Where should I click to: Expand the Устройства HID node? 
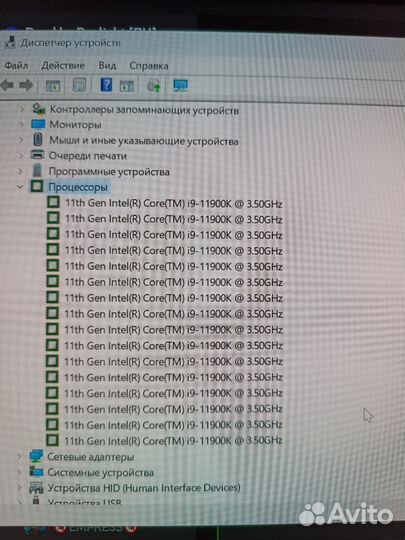tap(20, 488)
